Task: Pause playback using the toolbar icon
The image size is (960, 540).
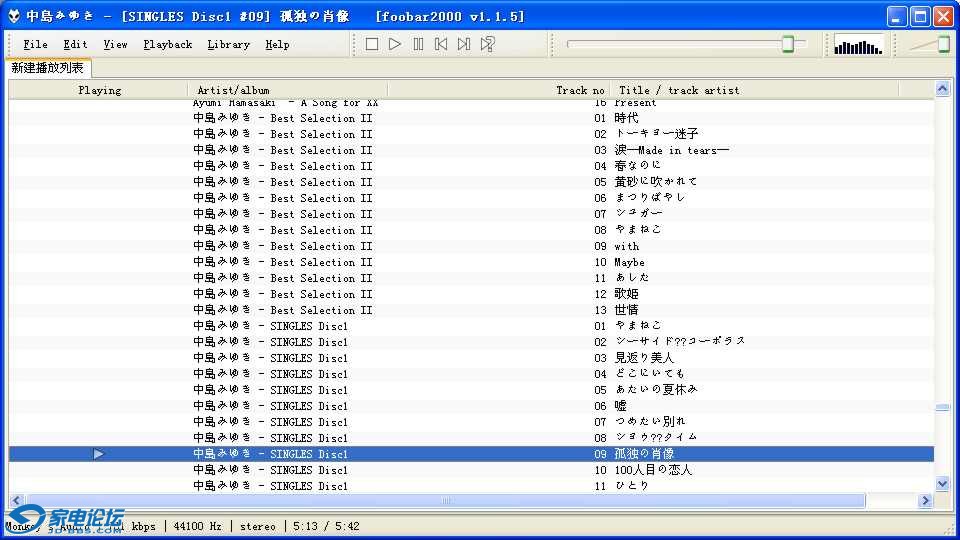Action: [x=418, y=44]
